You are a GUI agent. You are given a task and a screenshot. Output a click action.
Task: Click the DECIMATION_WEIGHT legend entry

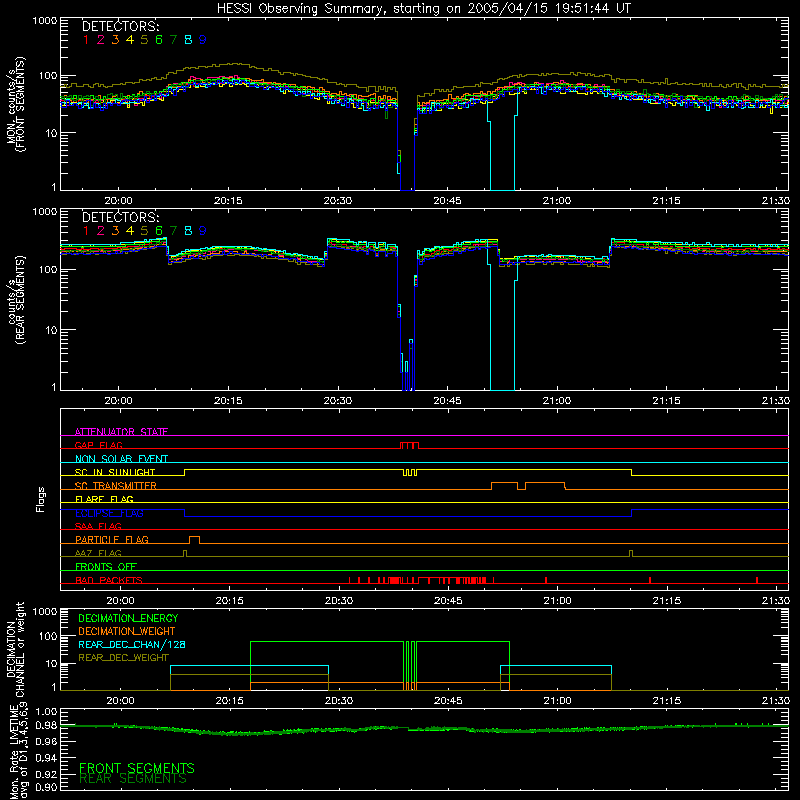click(x=127, y=631)
